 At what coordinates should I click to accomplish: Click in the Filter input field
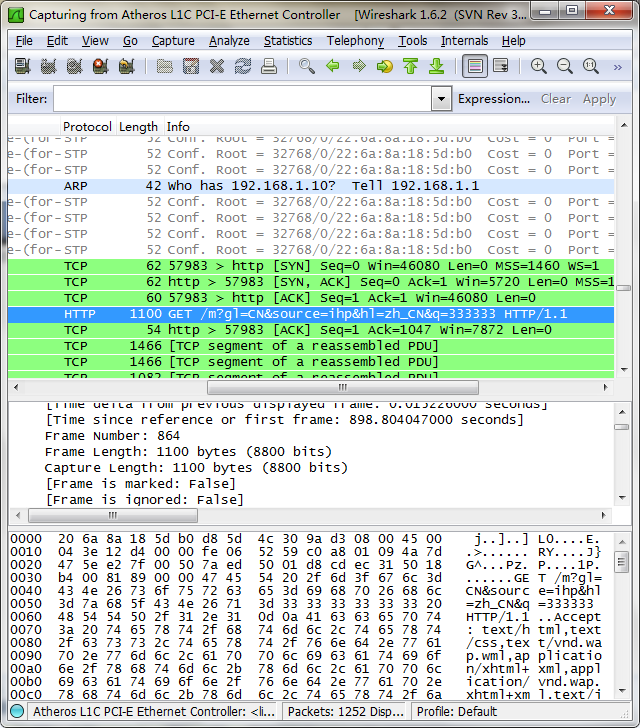coord(242,98)
